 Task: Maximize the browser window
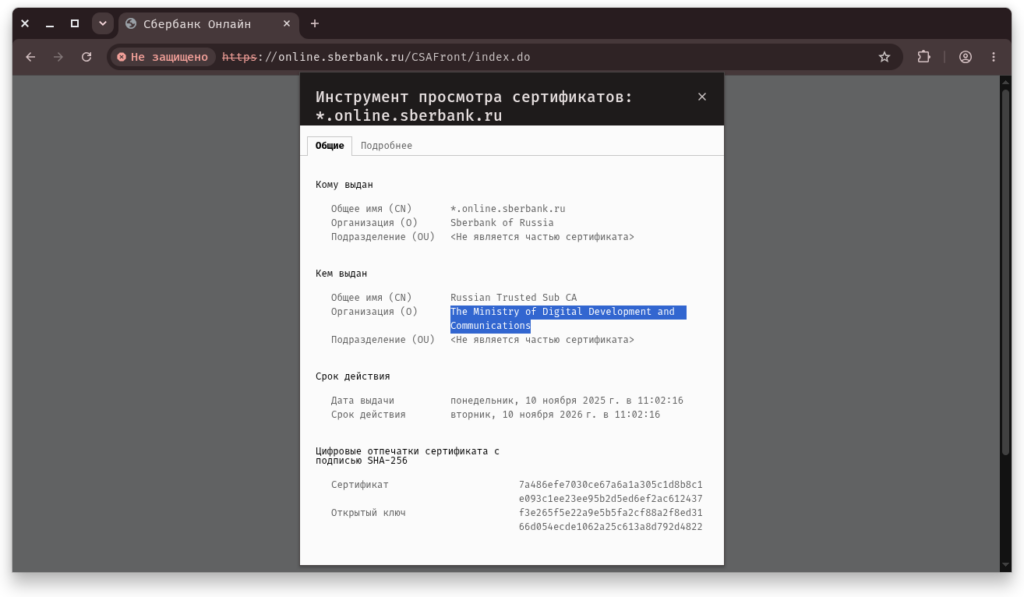pyautogui.click(x=74, y=24)
